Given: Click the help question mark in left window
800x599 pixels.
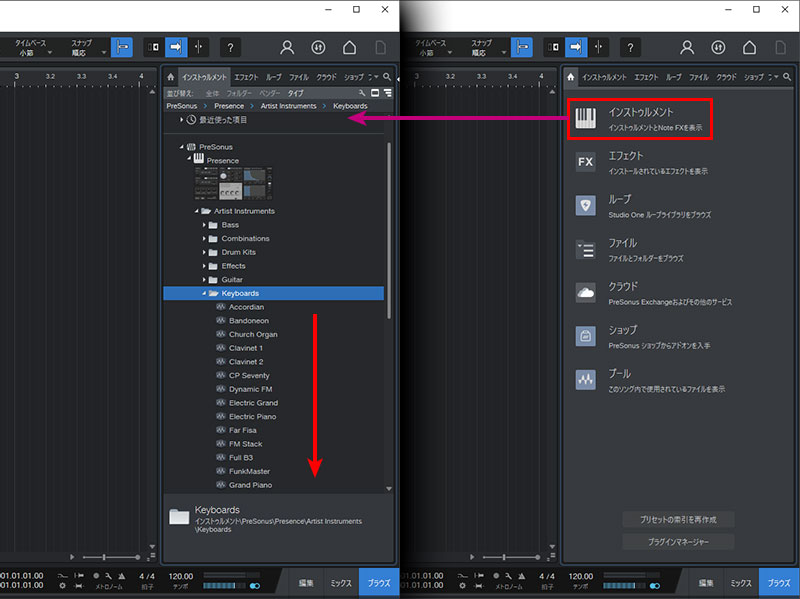Looking at the screenshot, I should [230, 47].
